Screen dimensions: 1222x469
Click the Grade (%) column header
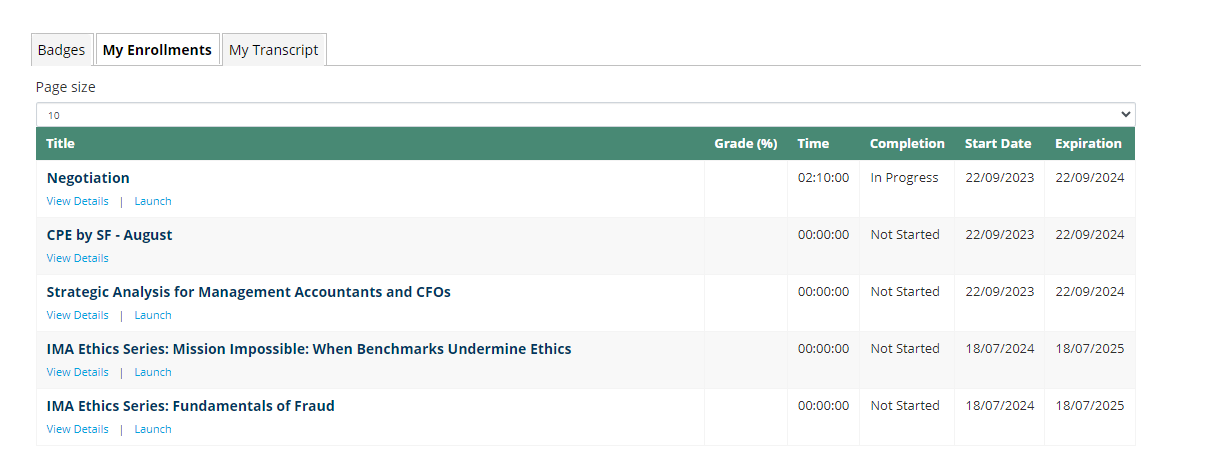pyautogui.click(x=746, y=144)
